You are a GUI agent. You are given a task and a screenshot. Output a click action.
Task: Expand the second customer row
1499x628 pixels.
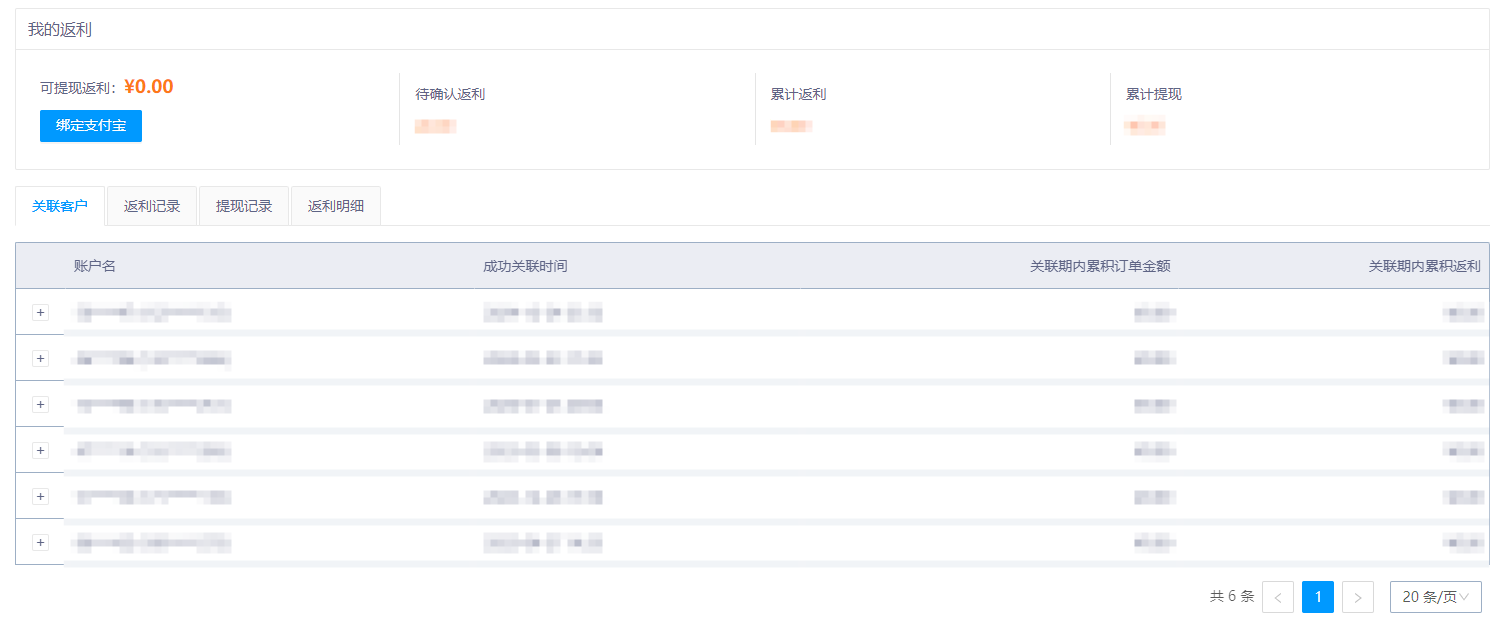click(40, 358)
